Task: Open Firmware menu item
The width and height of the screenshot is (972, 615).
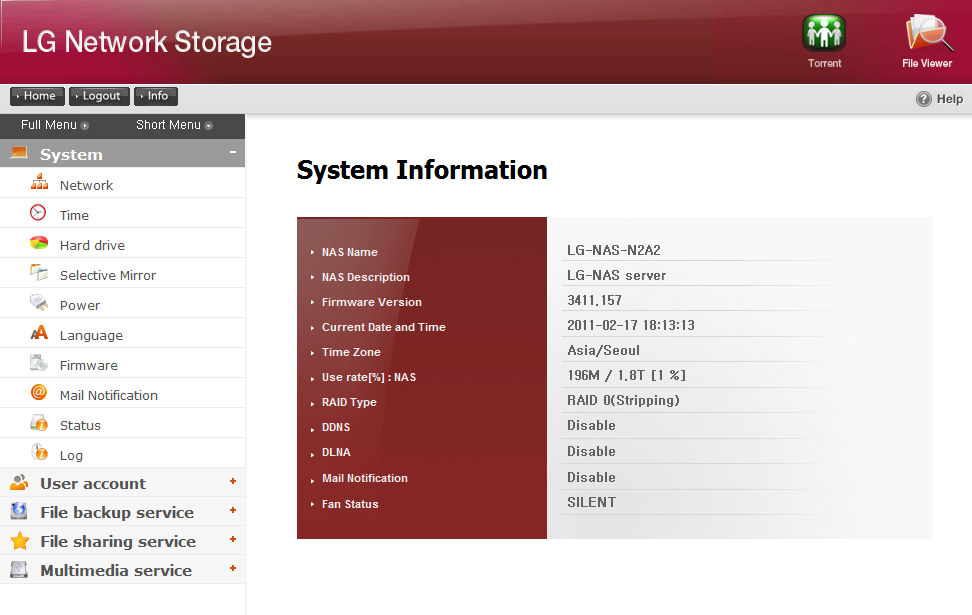Action: 89,366
